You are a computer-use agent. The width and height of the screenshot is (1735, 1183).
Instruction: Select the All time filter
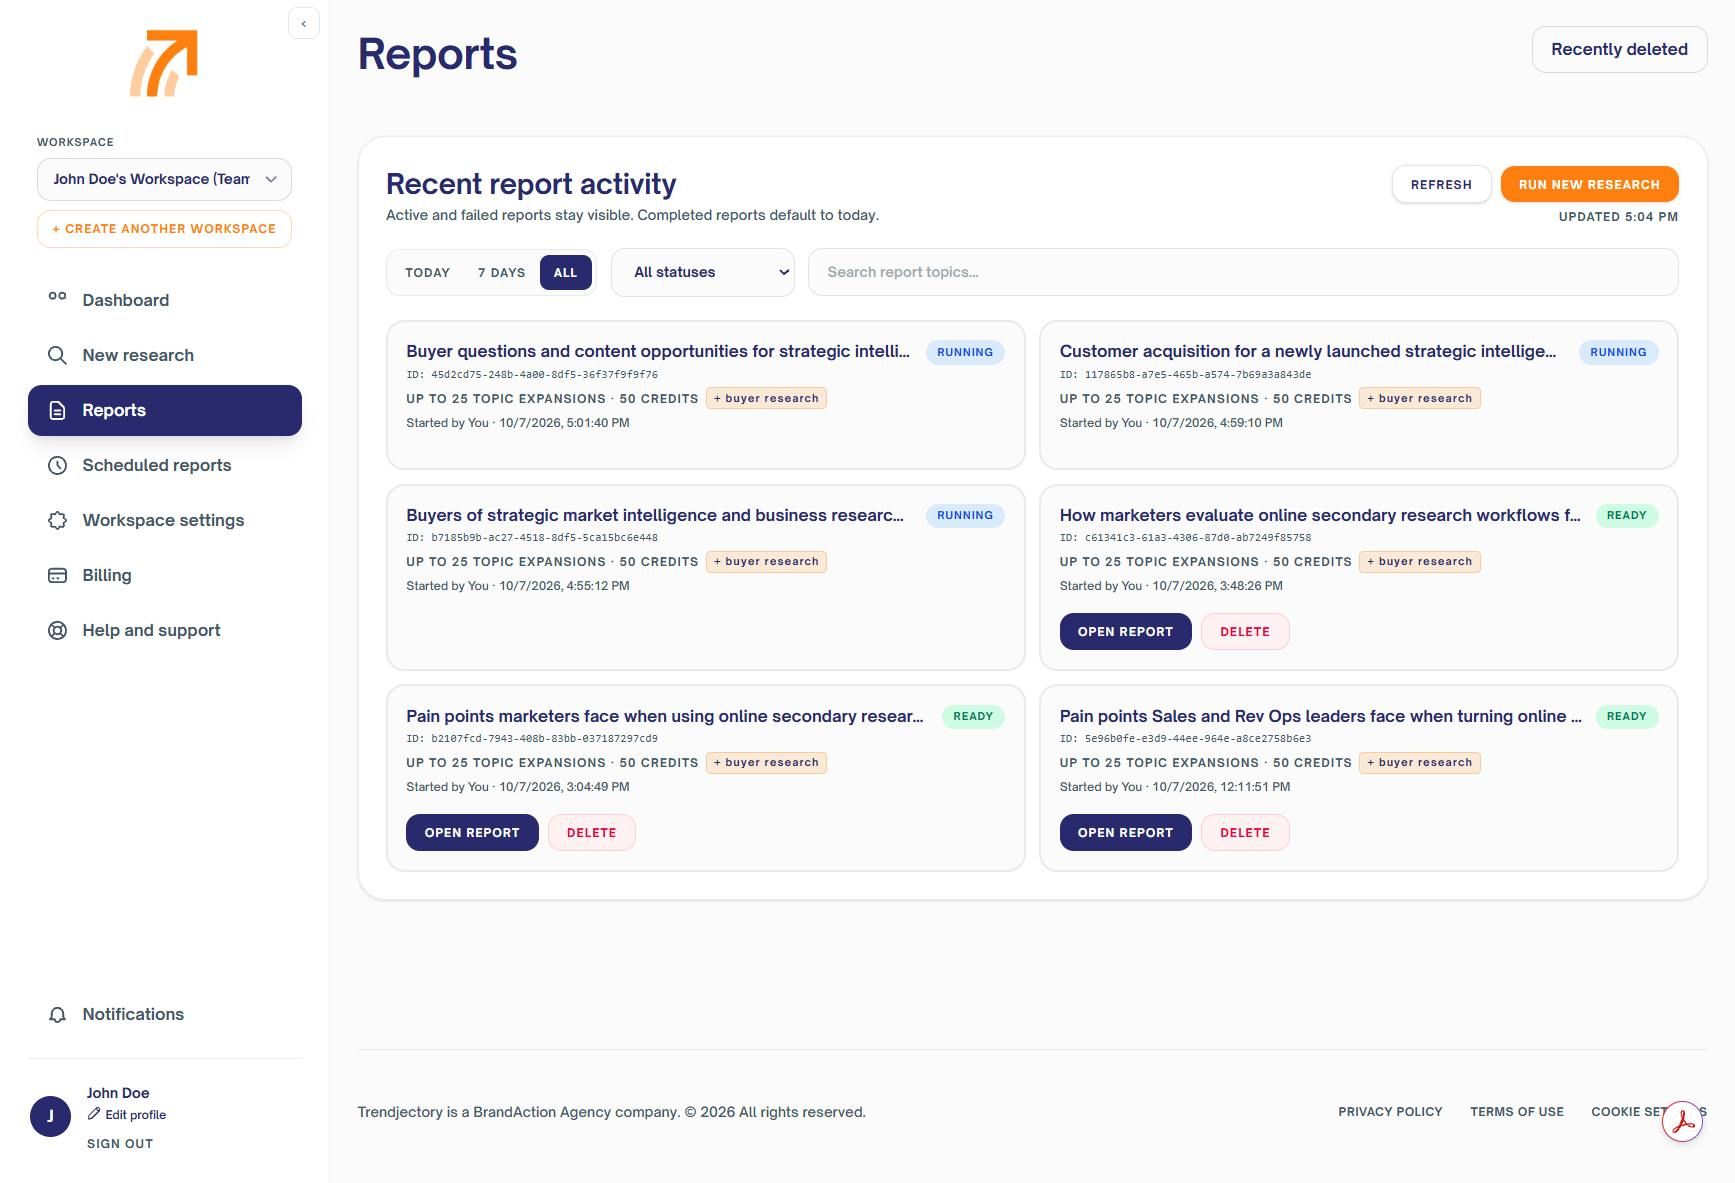tap(566, 273)
